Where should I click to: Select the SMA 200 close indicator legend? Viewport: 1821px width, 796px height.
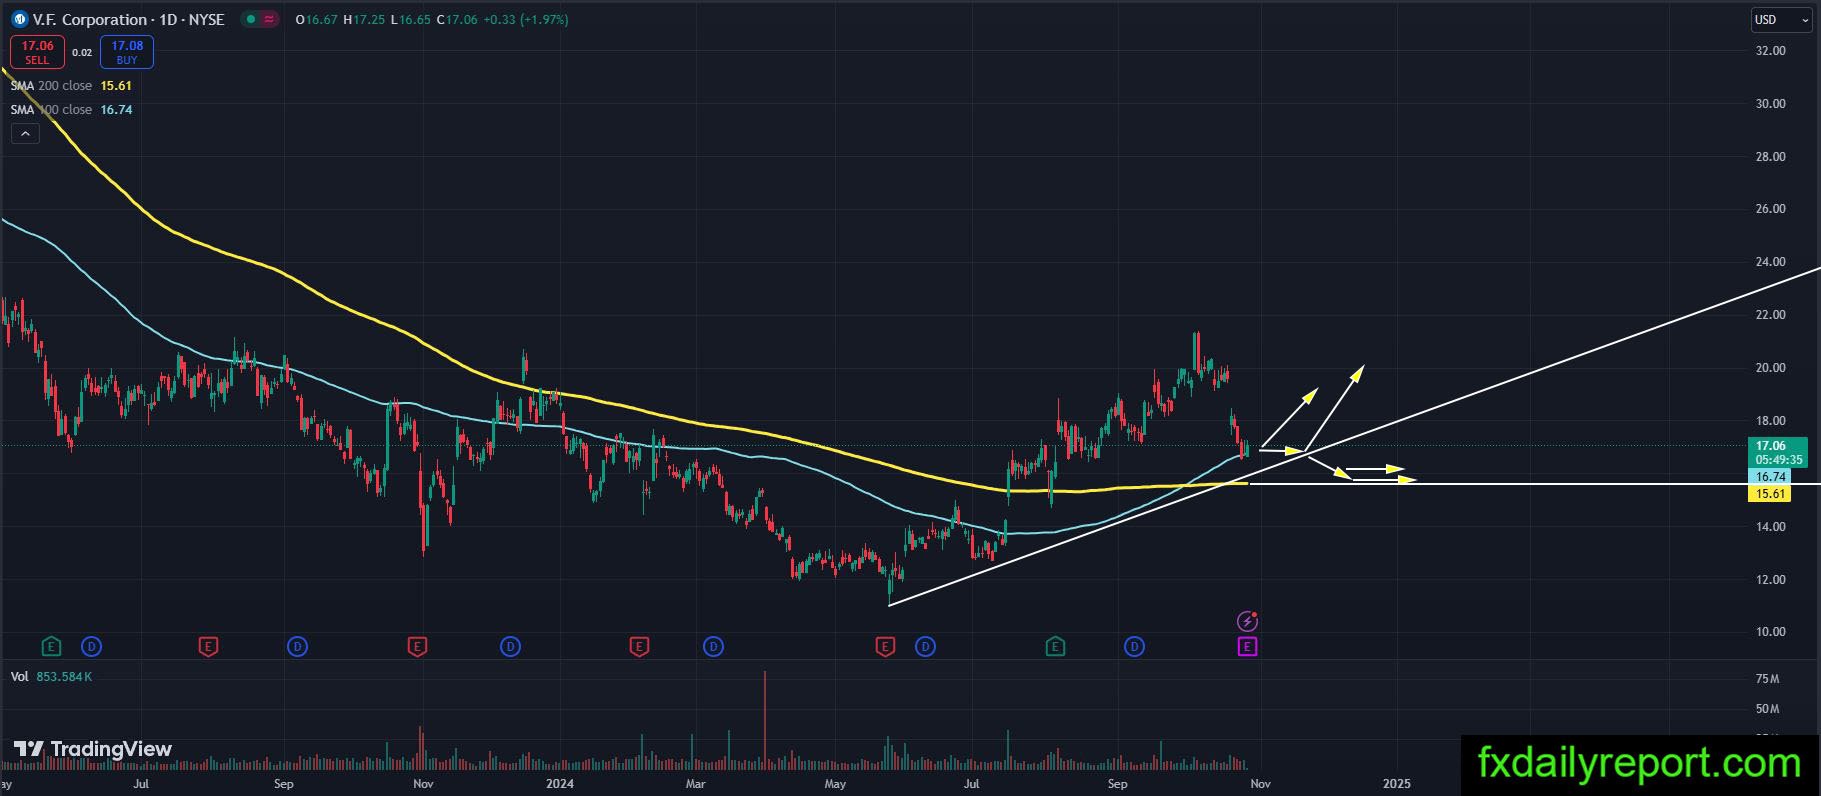pyautogui.click(x=71, y=86)
